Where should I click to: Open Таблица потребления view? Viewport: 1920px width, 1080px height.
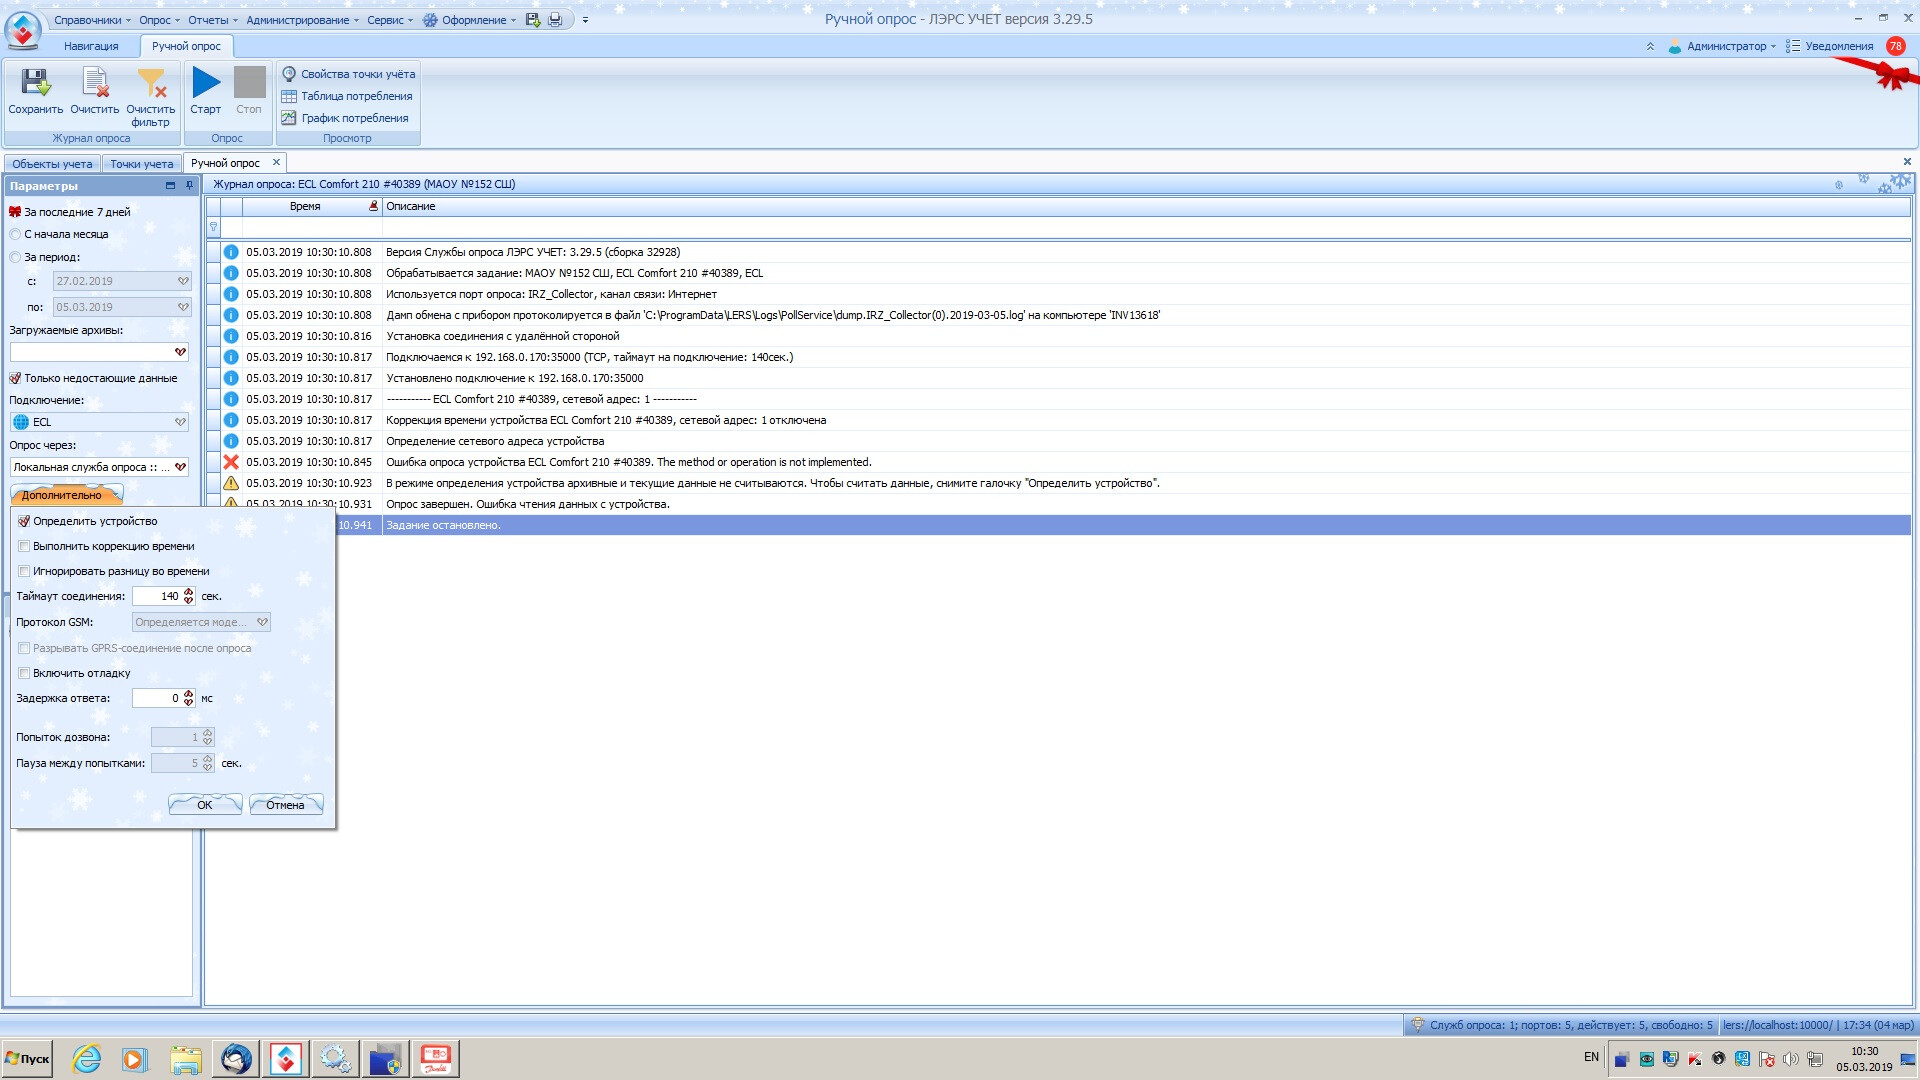tap(347, 96)
